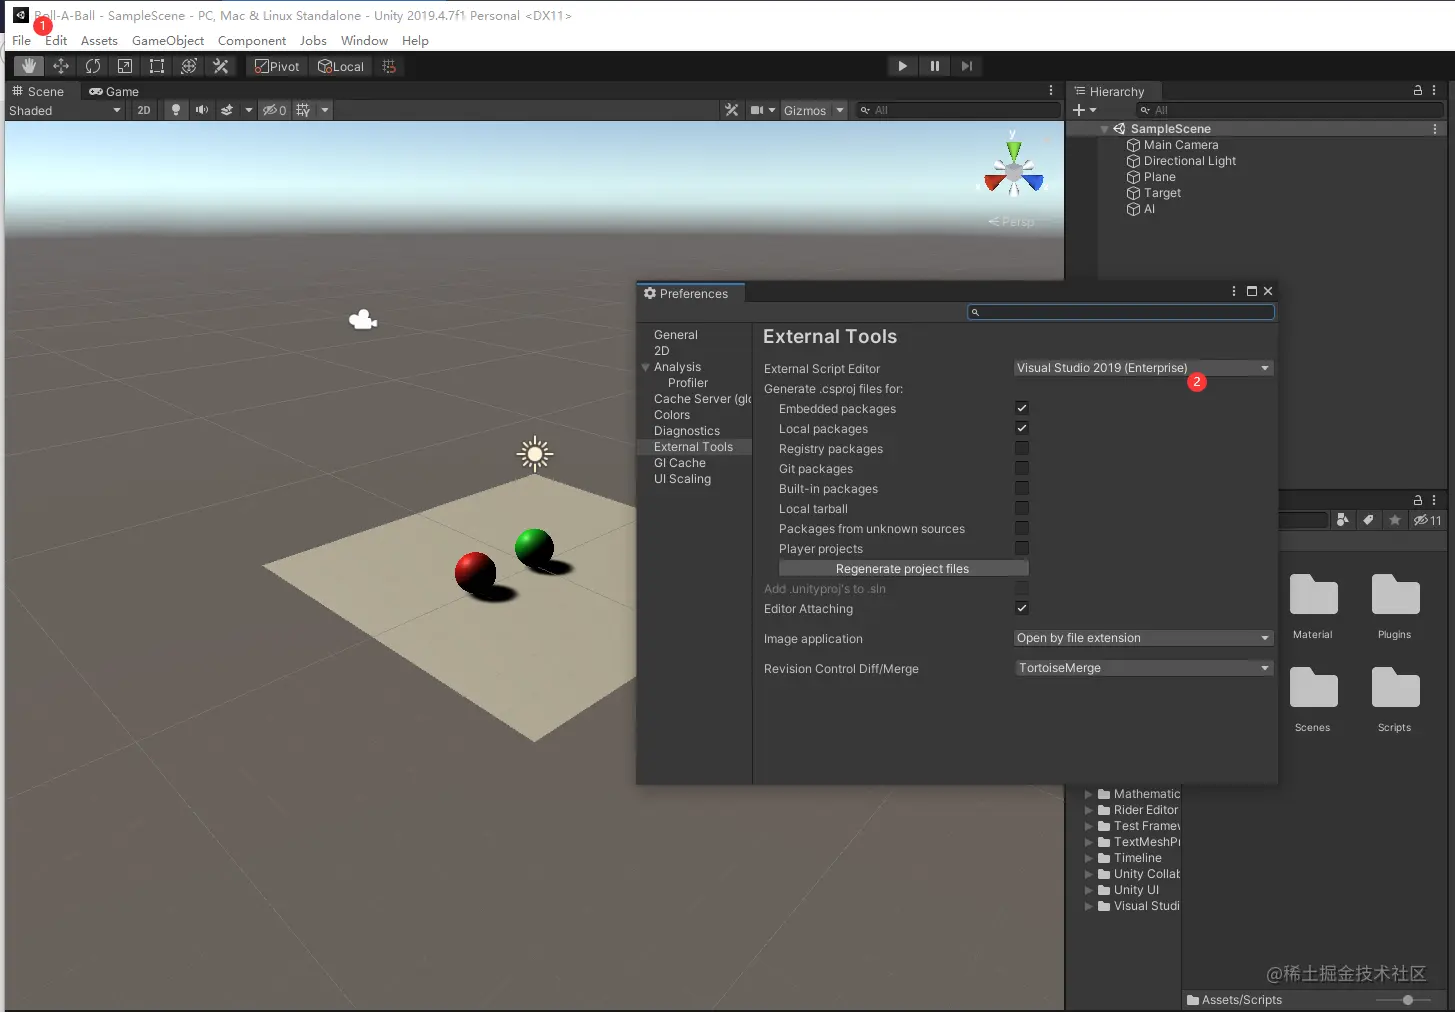Open Image application dropdown
Viewport: 1455px width, 1012px height.
[x=1143, y=638]
